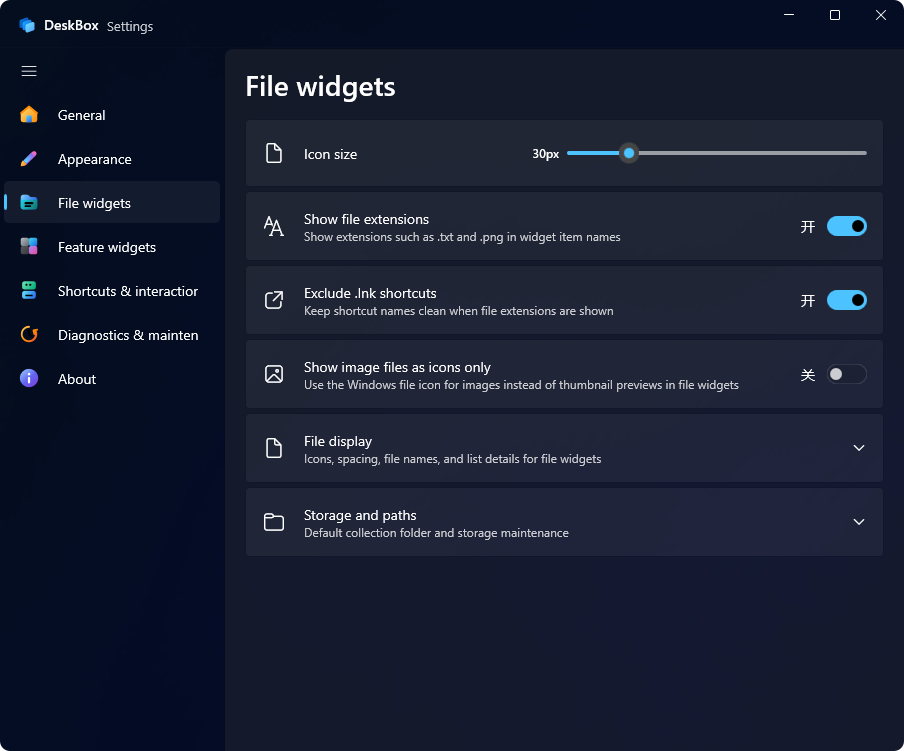Enable Show image files as icons only
Screen dimensions: 904x751
tap(846, 374)
